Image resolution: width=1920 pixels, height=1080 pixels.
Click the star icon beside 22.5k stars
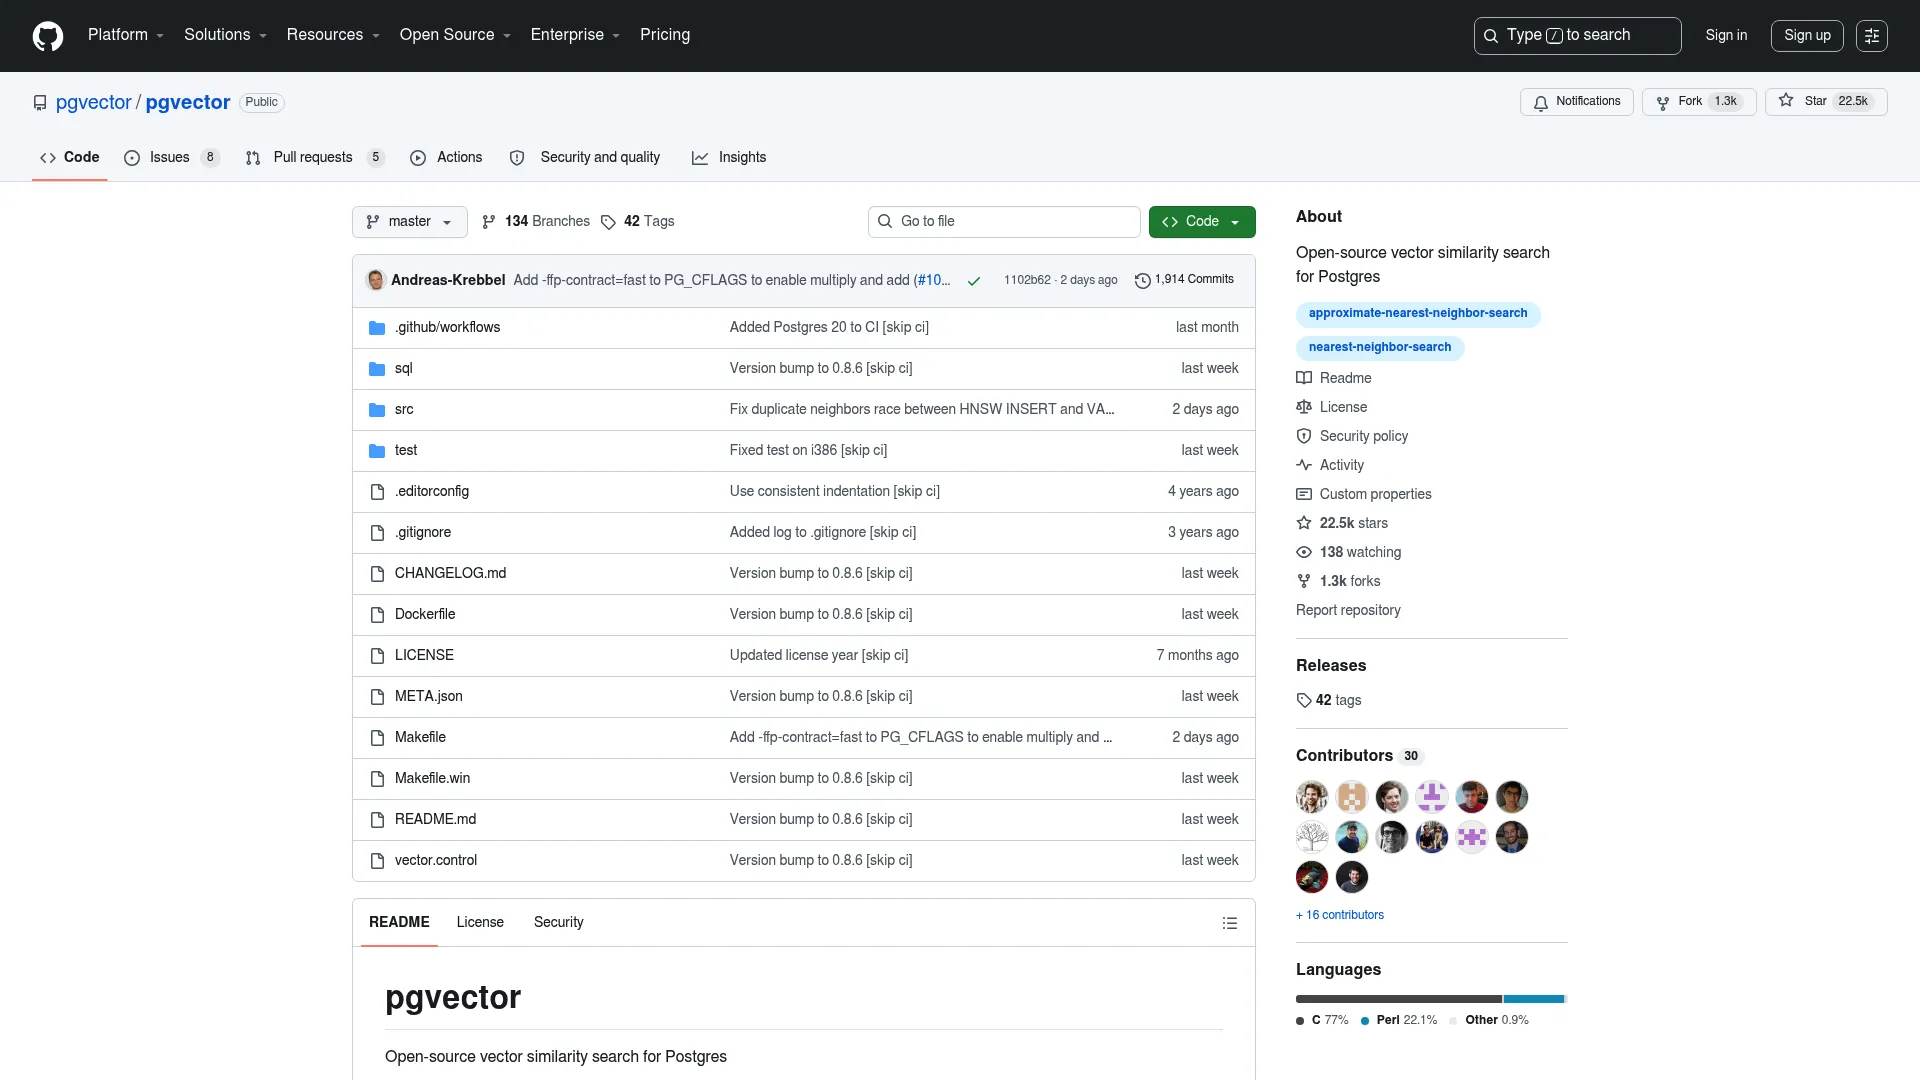point(1304,523)
